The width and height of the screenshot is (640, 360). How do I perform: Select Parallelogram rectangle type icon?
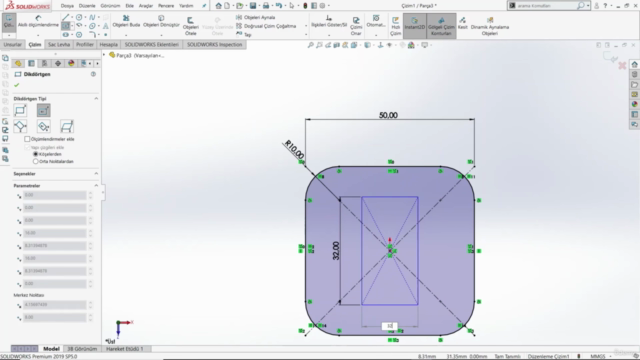point(67,126)
